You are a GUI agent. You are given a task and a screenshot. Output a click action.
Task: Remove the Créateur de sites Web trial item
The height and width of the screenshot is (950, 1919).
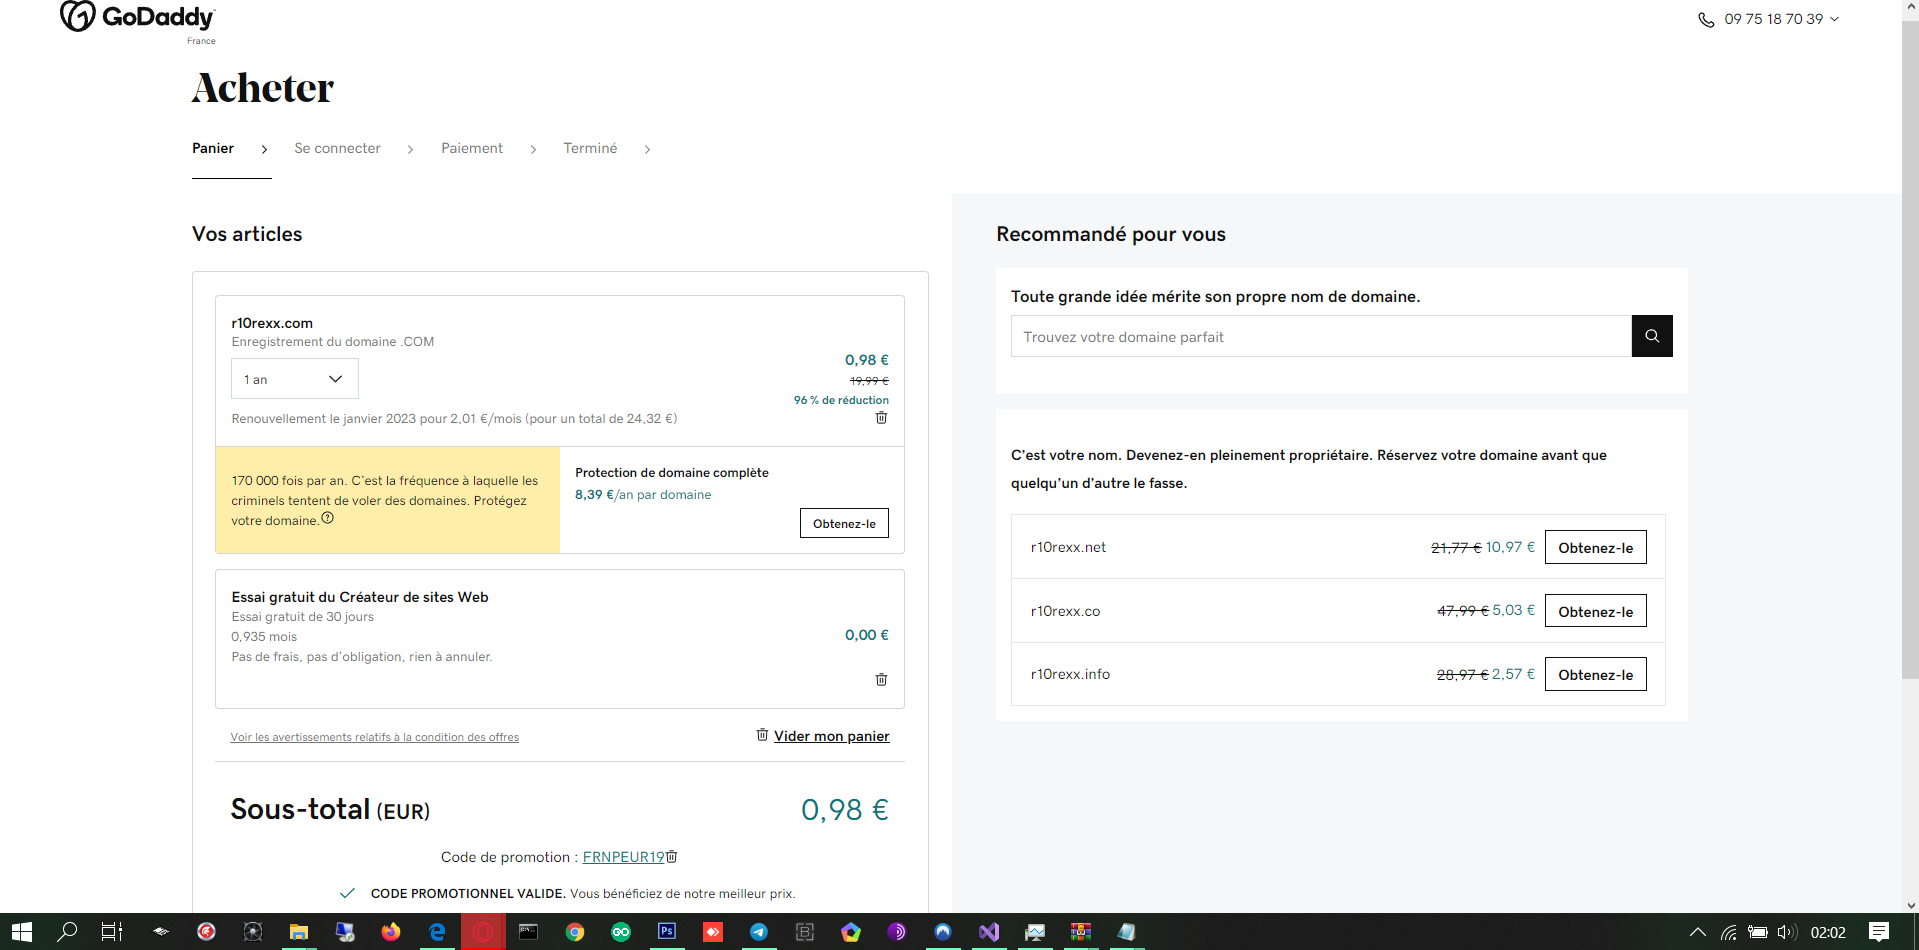point(881,680)
